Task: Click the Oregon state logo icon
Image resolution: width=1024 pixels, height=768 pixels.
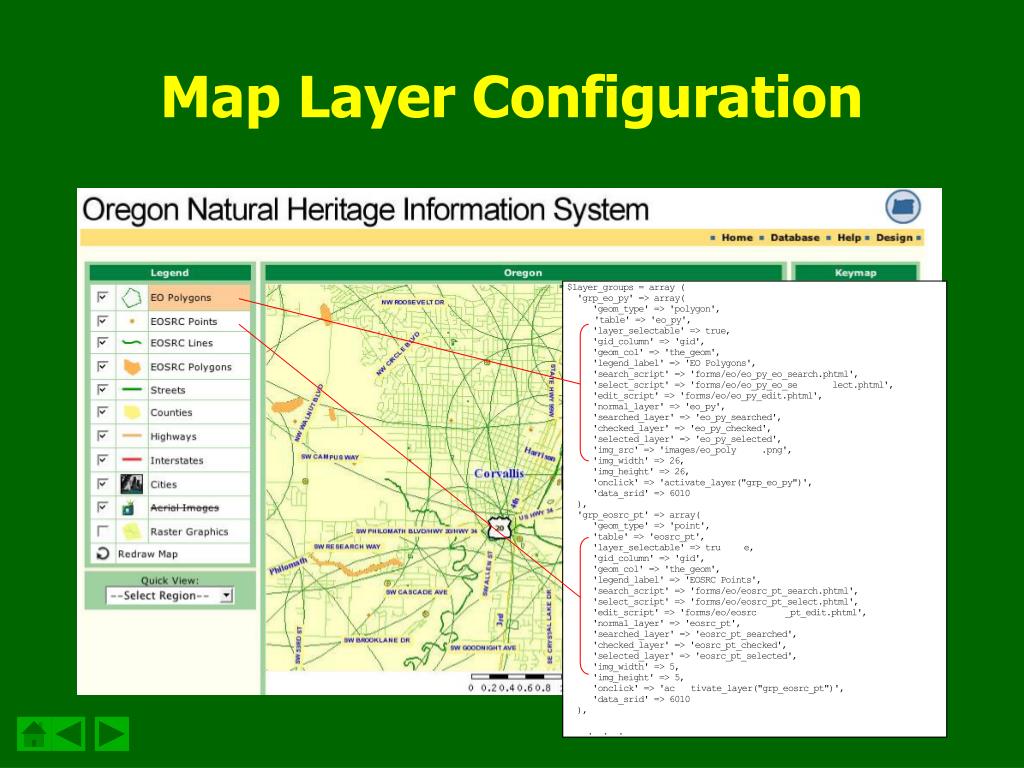Action: [x=903, y=207]
